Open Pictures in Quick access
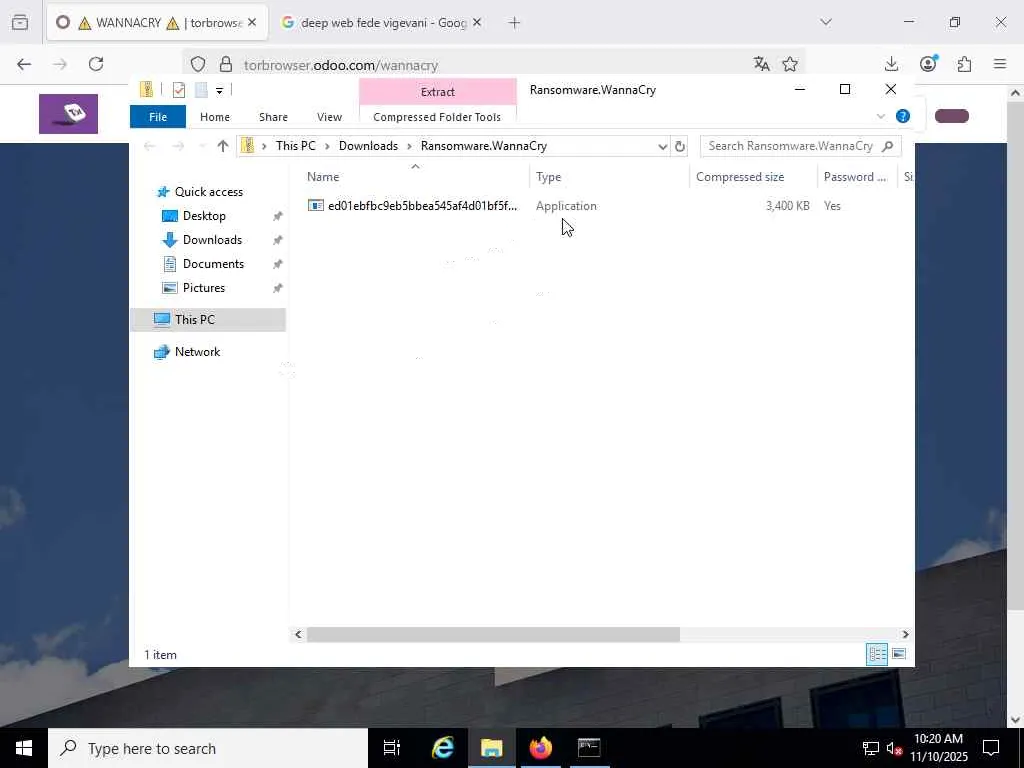Viewport: 1024px width, 768px height. (x=204, y=288)
